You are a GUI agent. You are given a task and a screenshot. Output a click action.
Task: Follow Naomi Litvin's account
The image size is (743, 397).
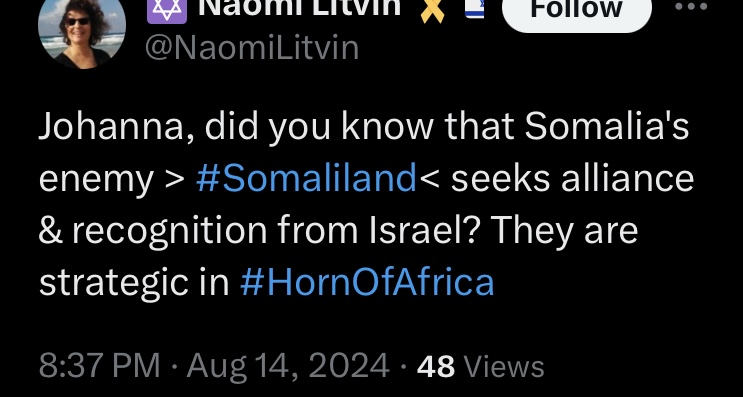(x=577, y=12)
